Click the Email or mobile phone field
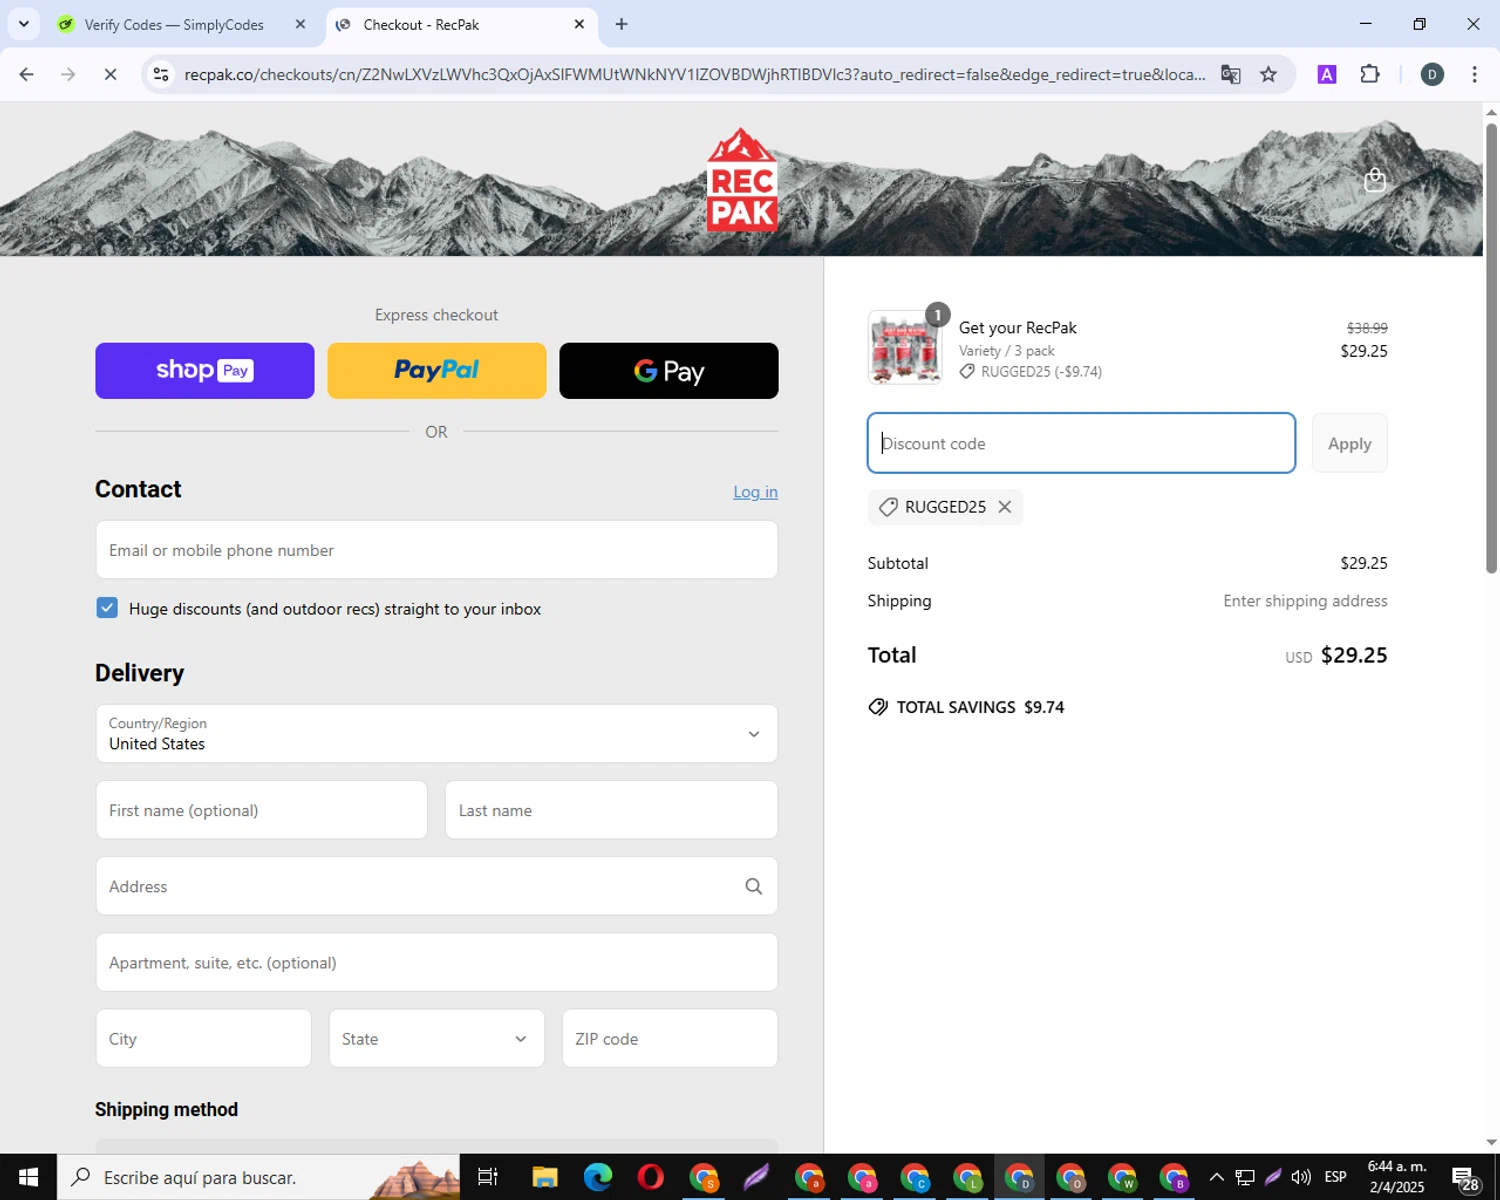Image resolution: width=1500 pixels, height=1200 pixels. [437, 550]
